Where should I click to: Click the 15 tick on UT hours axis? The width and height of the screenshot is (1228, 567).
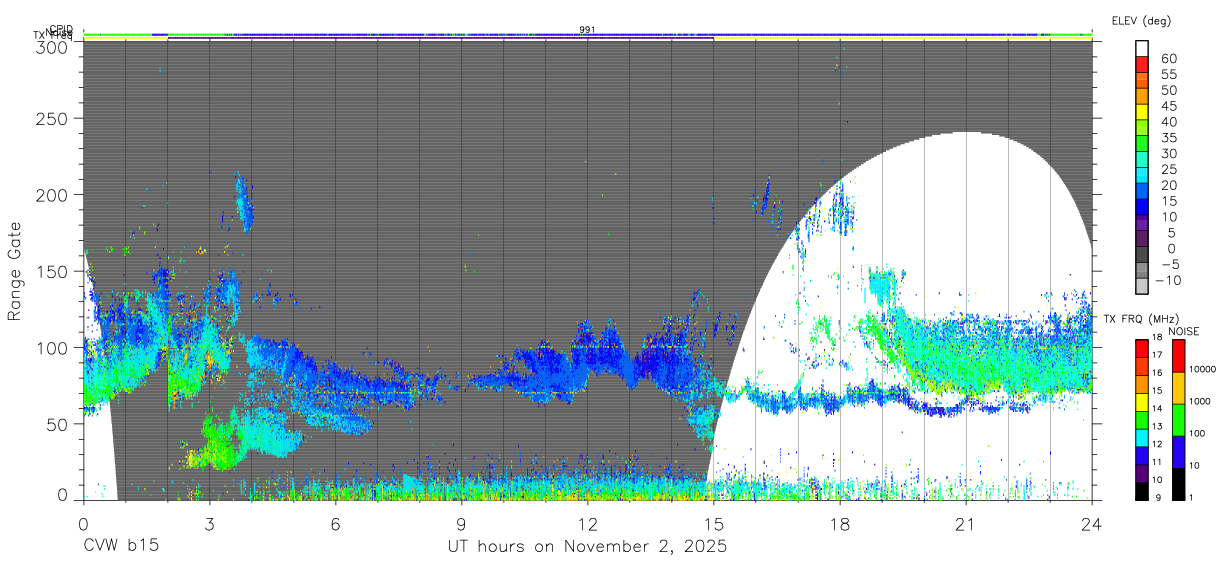click(x=713, y=523)
